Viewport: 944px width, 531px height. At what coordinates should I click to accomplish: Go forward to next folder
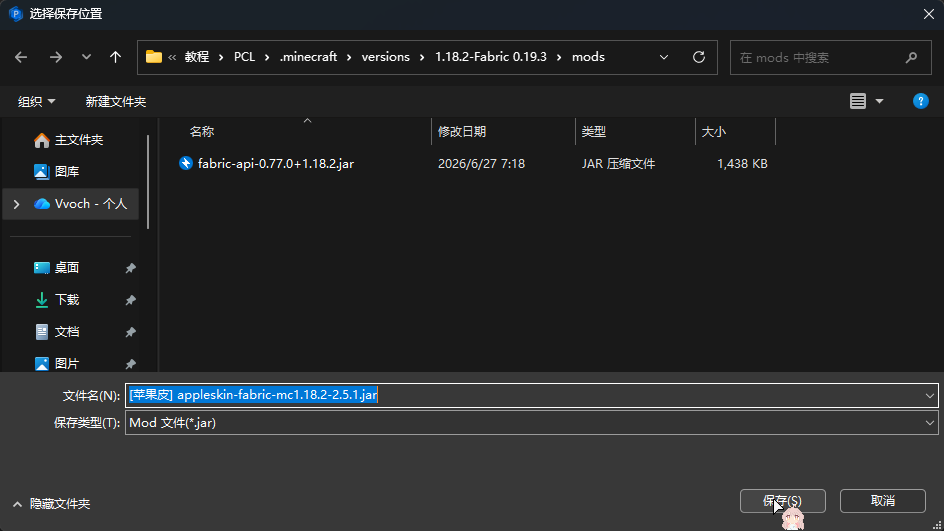coord(55,57)
